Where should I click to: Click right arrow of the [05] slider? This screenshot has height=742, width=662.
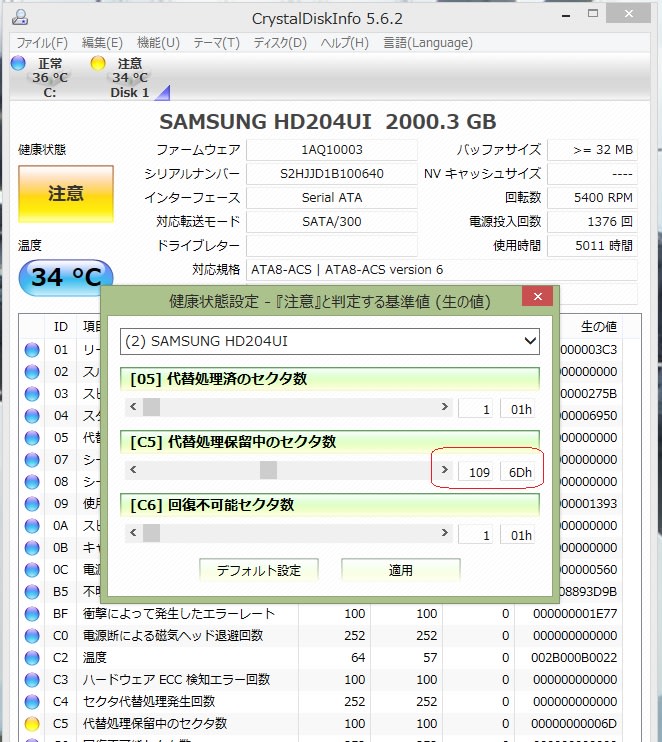444,407
